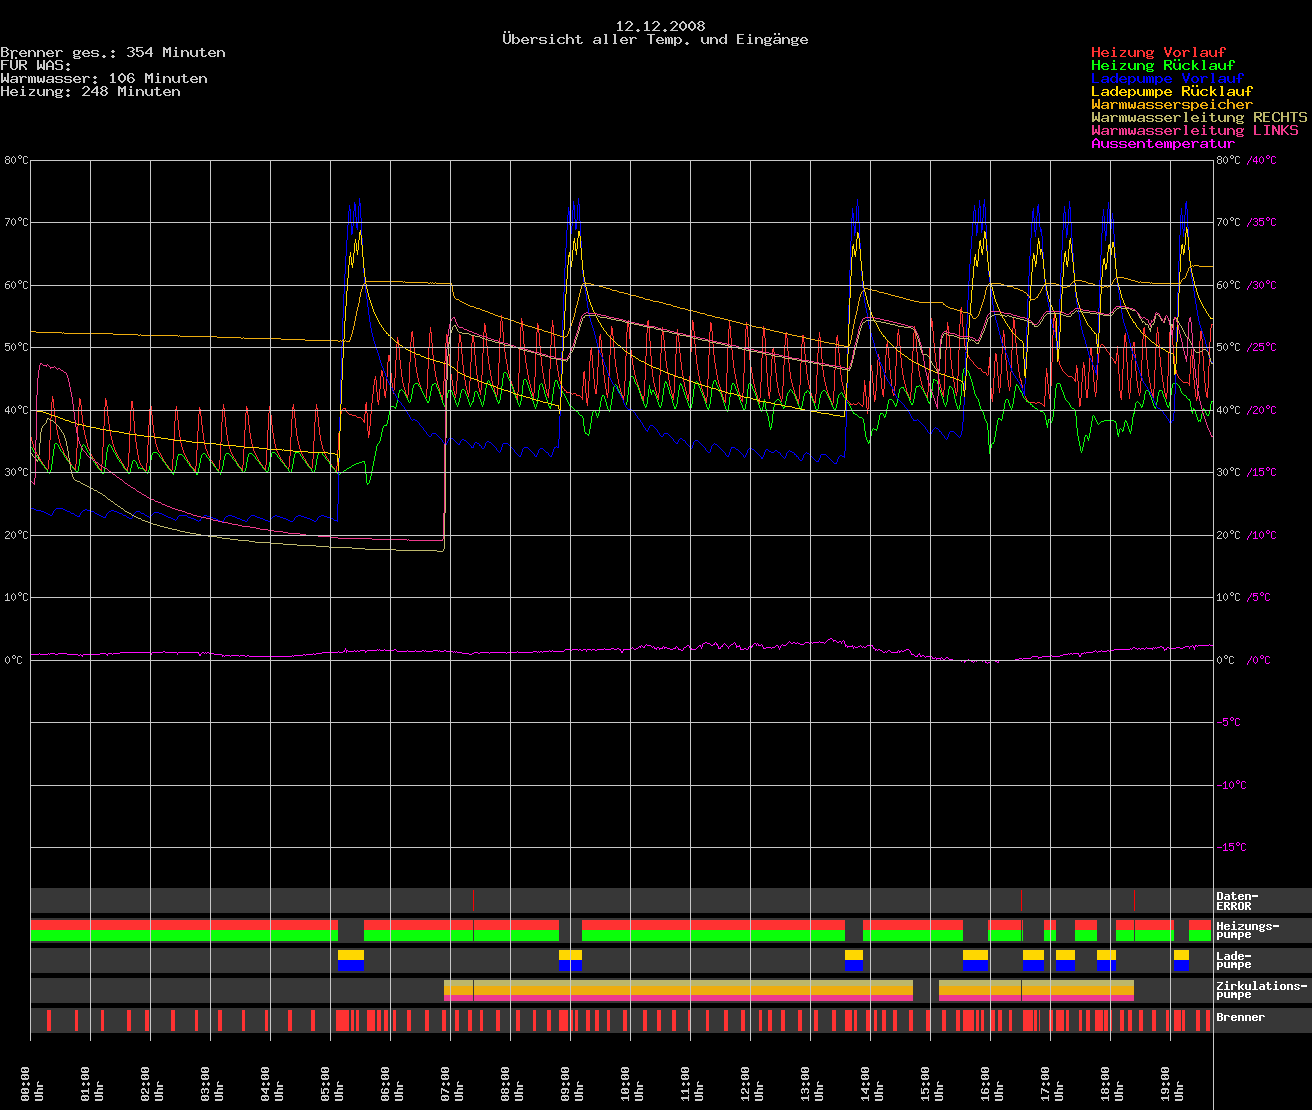The height and width of the screenshot is (1110, 1312).
Task: Click the Lade-pumpe row label
Action: coord(1234,961)
